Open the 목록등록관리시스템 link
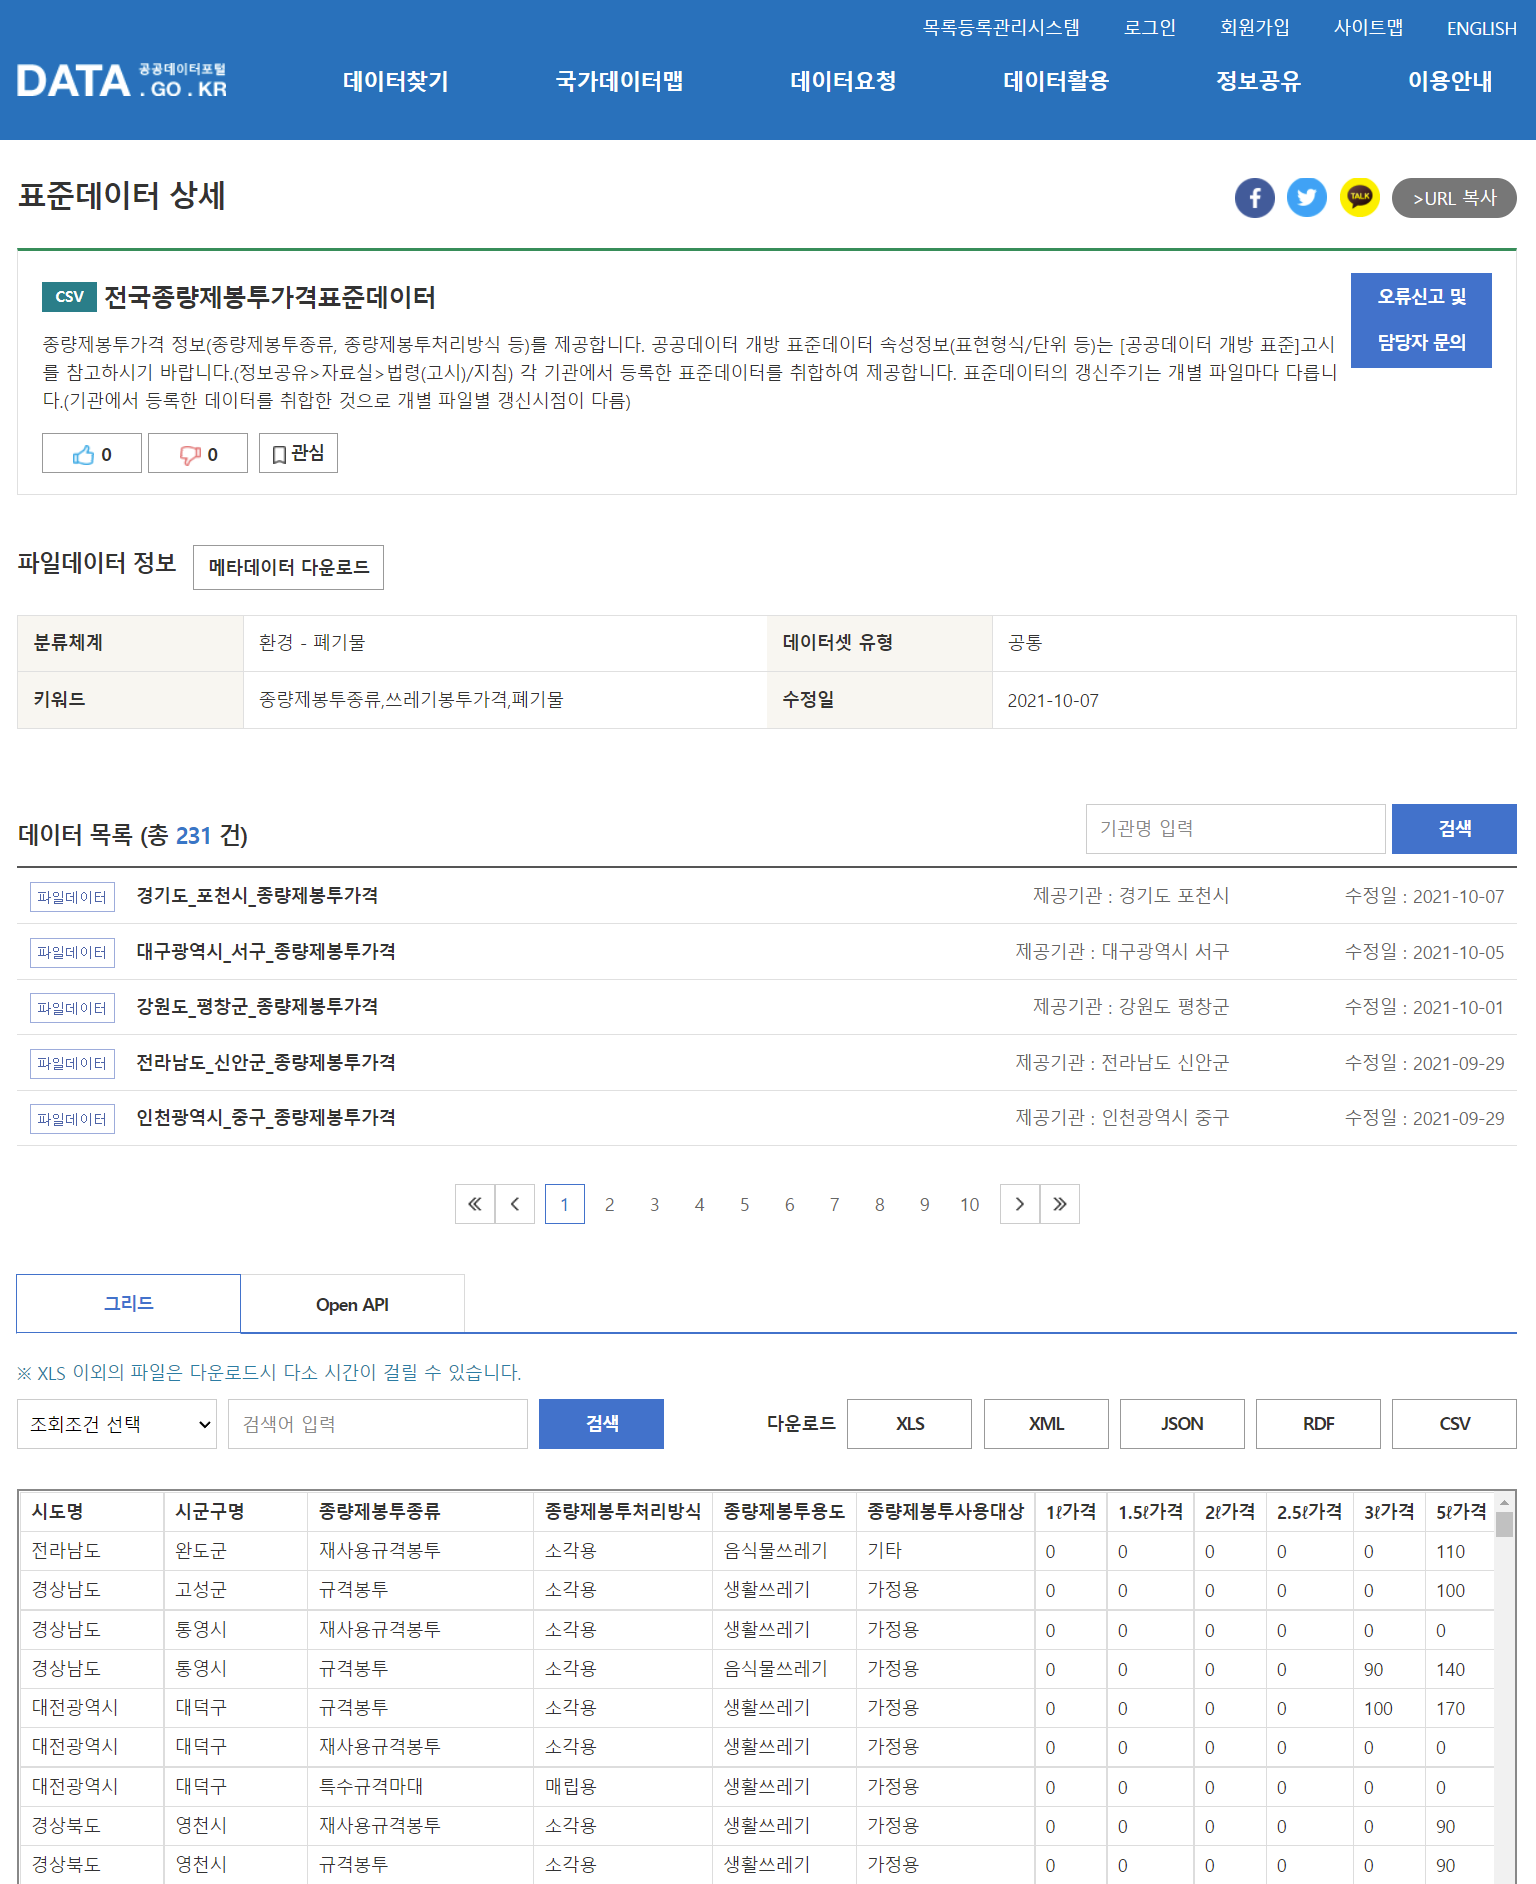 pos(1001,28)
